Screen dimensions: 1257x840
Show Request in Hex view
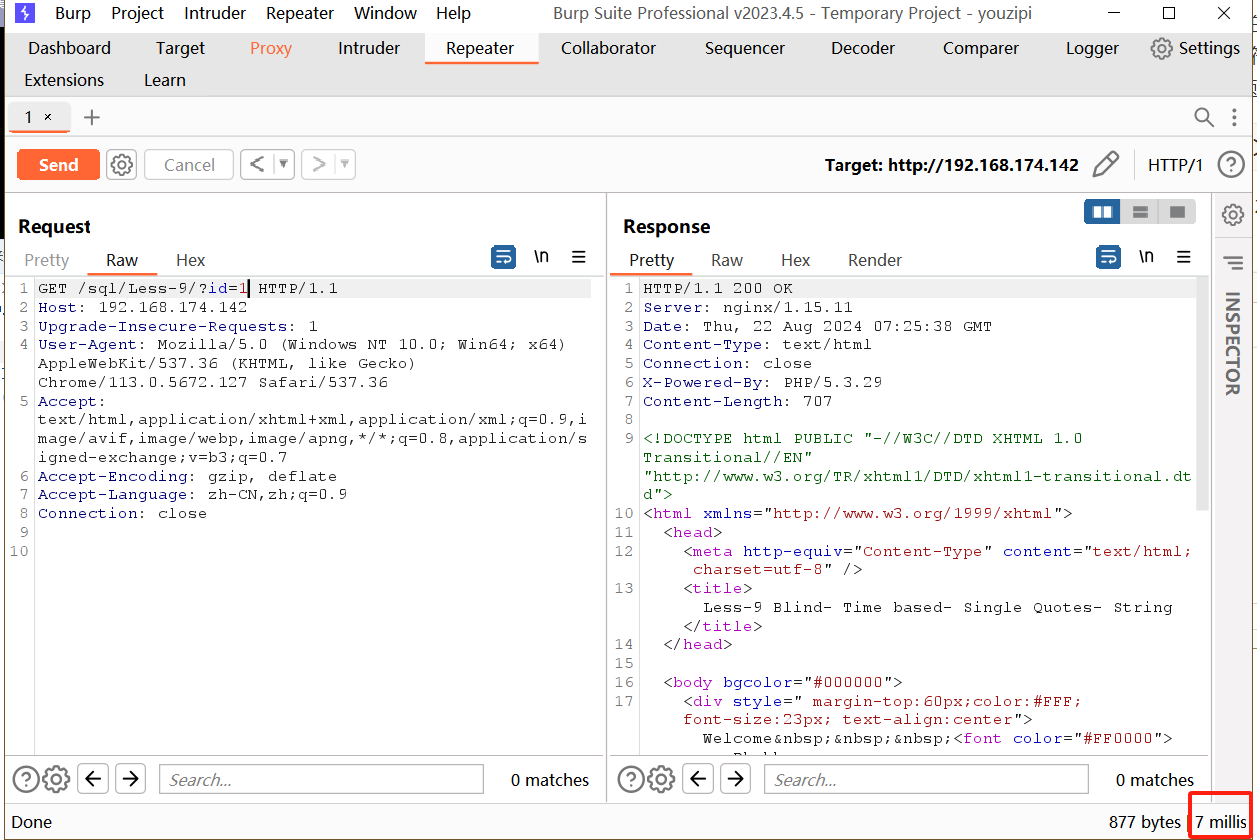pos(190,260)
